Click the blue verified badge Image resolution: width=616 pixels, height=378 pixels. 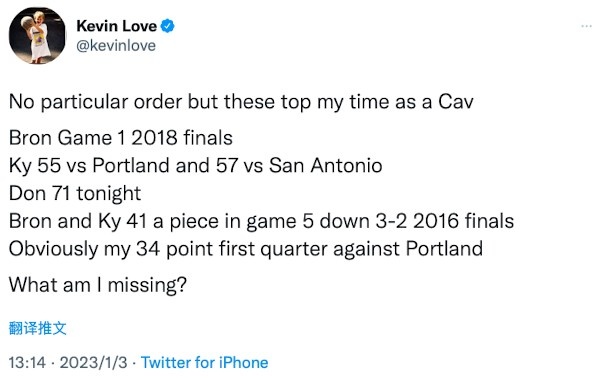tap(168, 26)
